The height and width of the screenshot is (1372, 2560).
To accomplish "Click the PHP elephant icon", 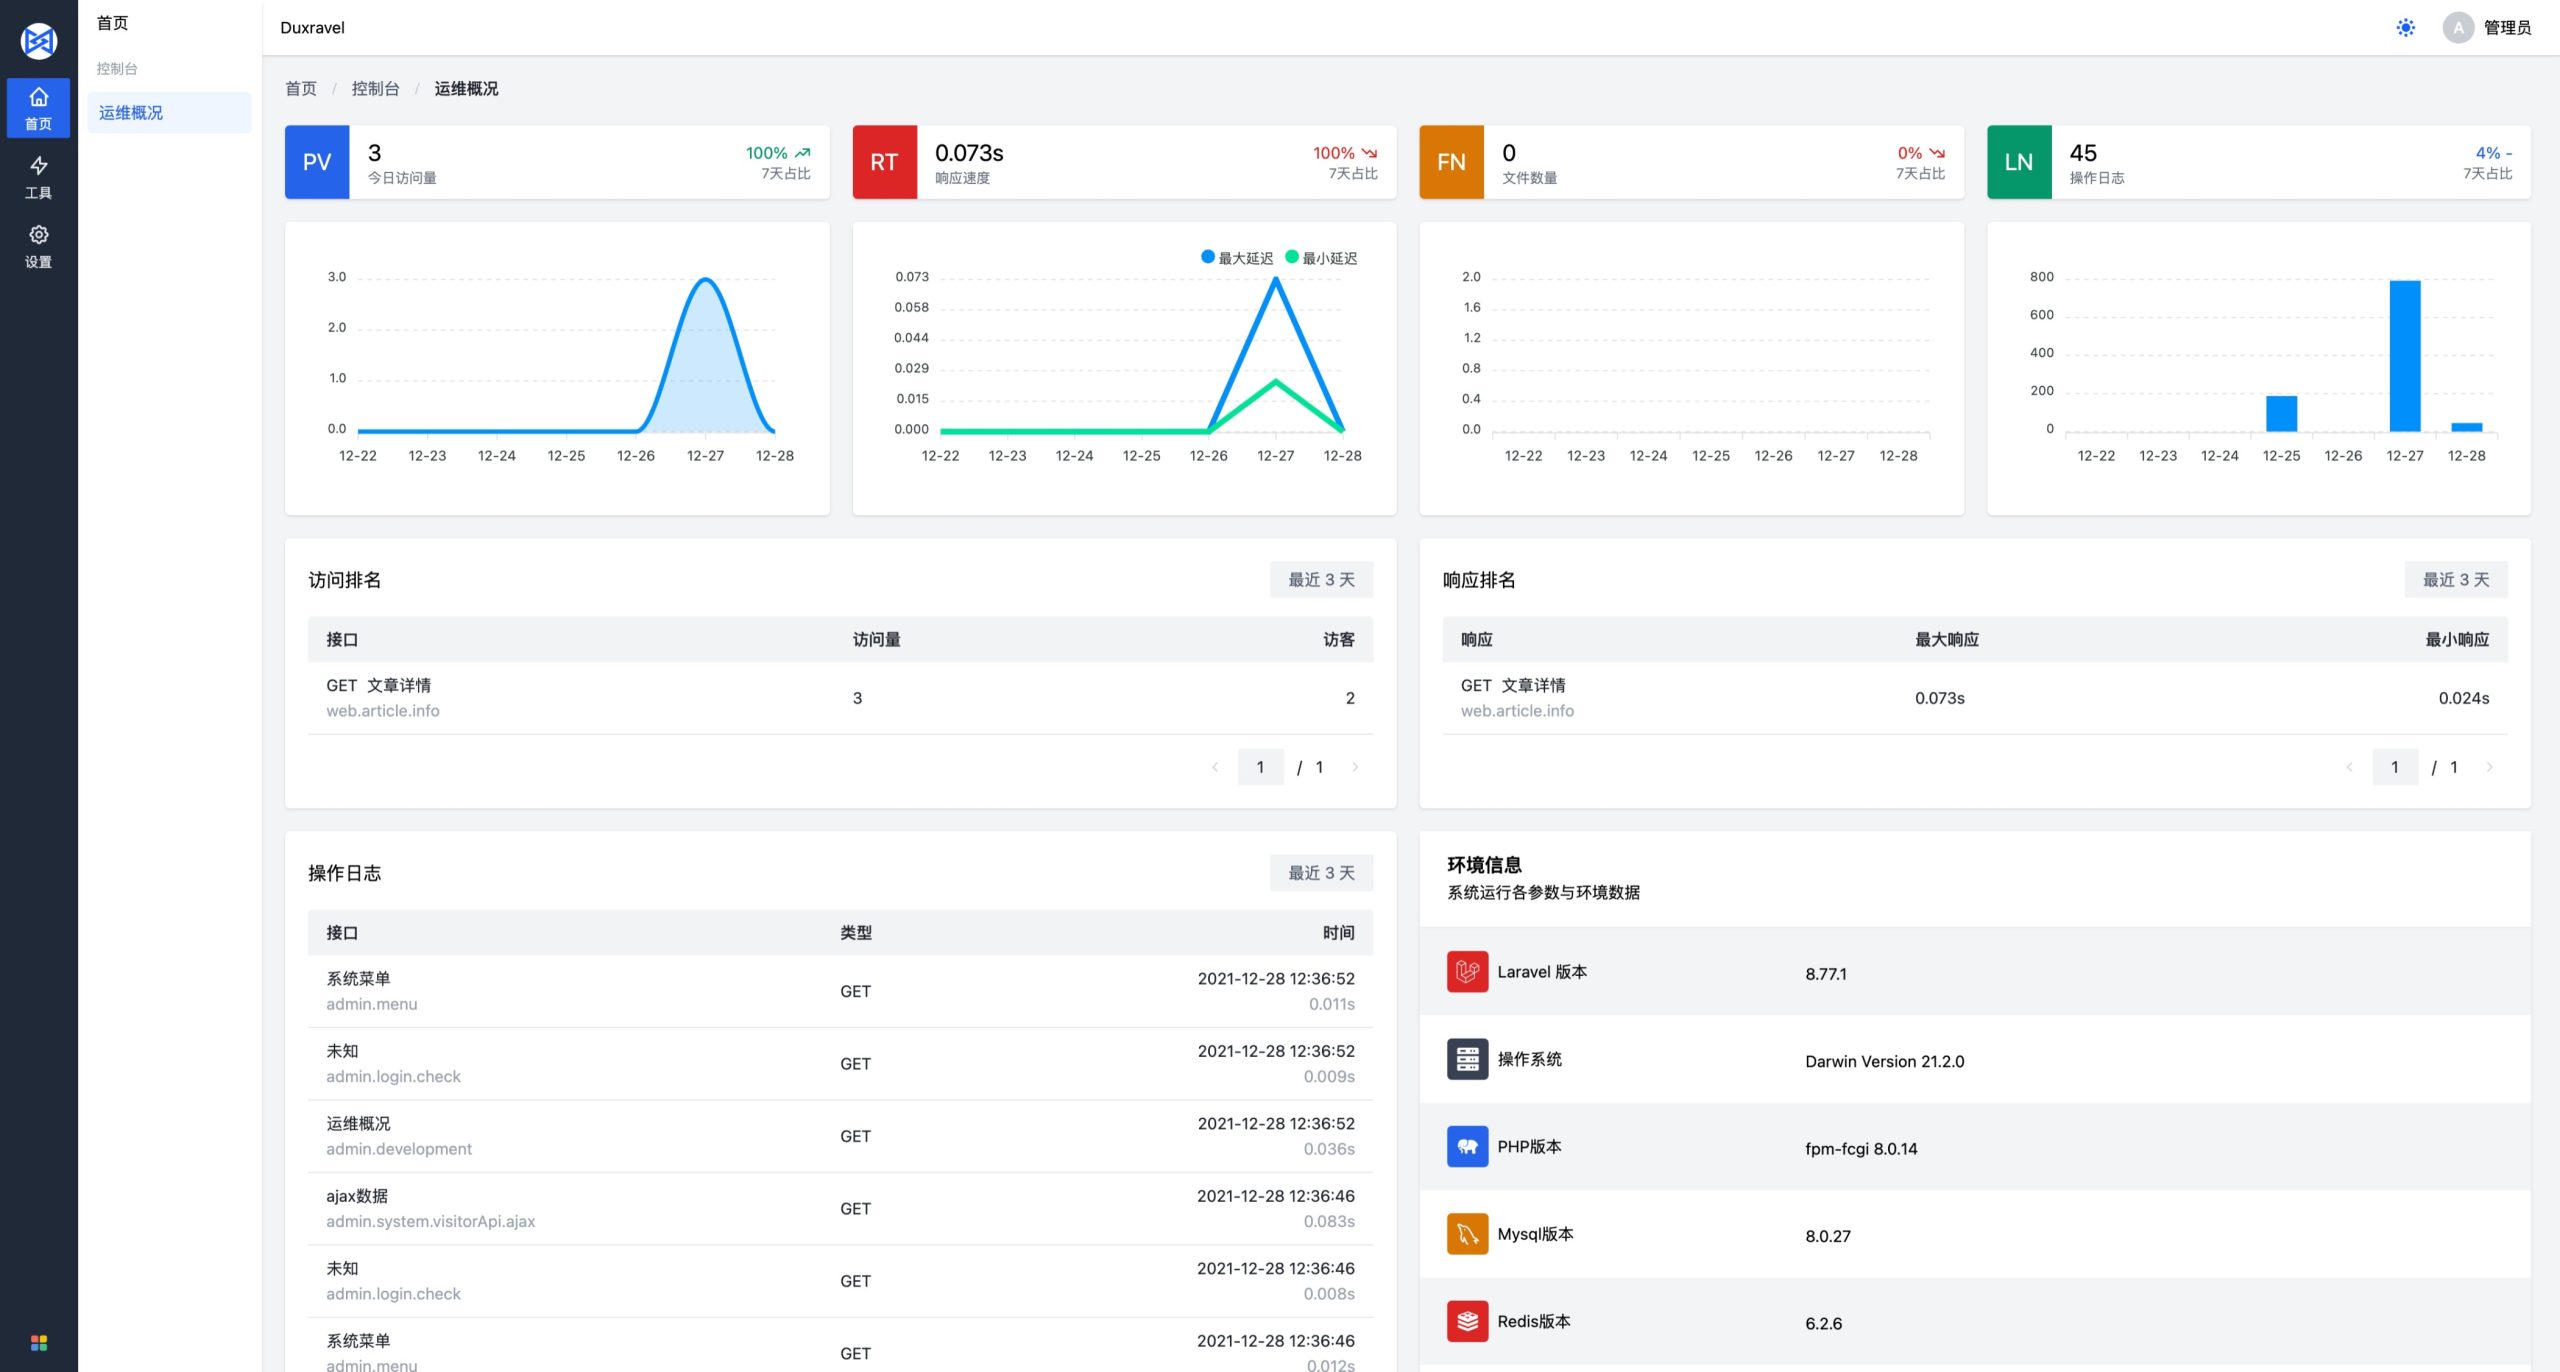I will click(1467, 1146).
